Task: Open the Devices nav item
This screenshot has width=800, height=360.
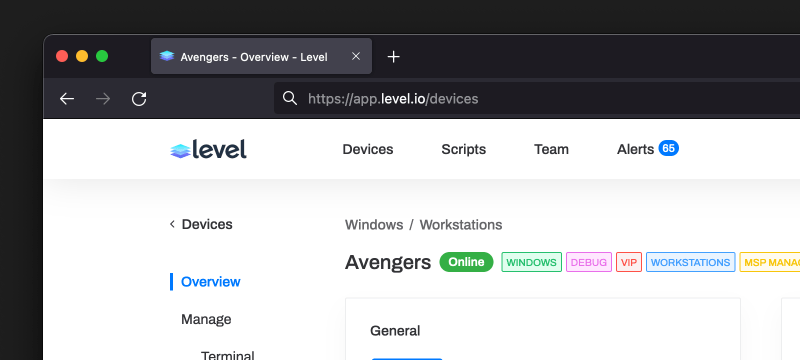Action: [x=368, y=149]
